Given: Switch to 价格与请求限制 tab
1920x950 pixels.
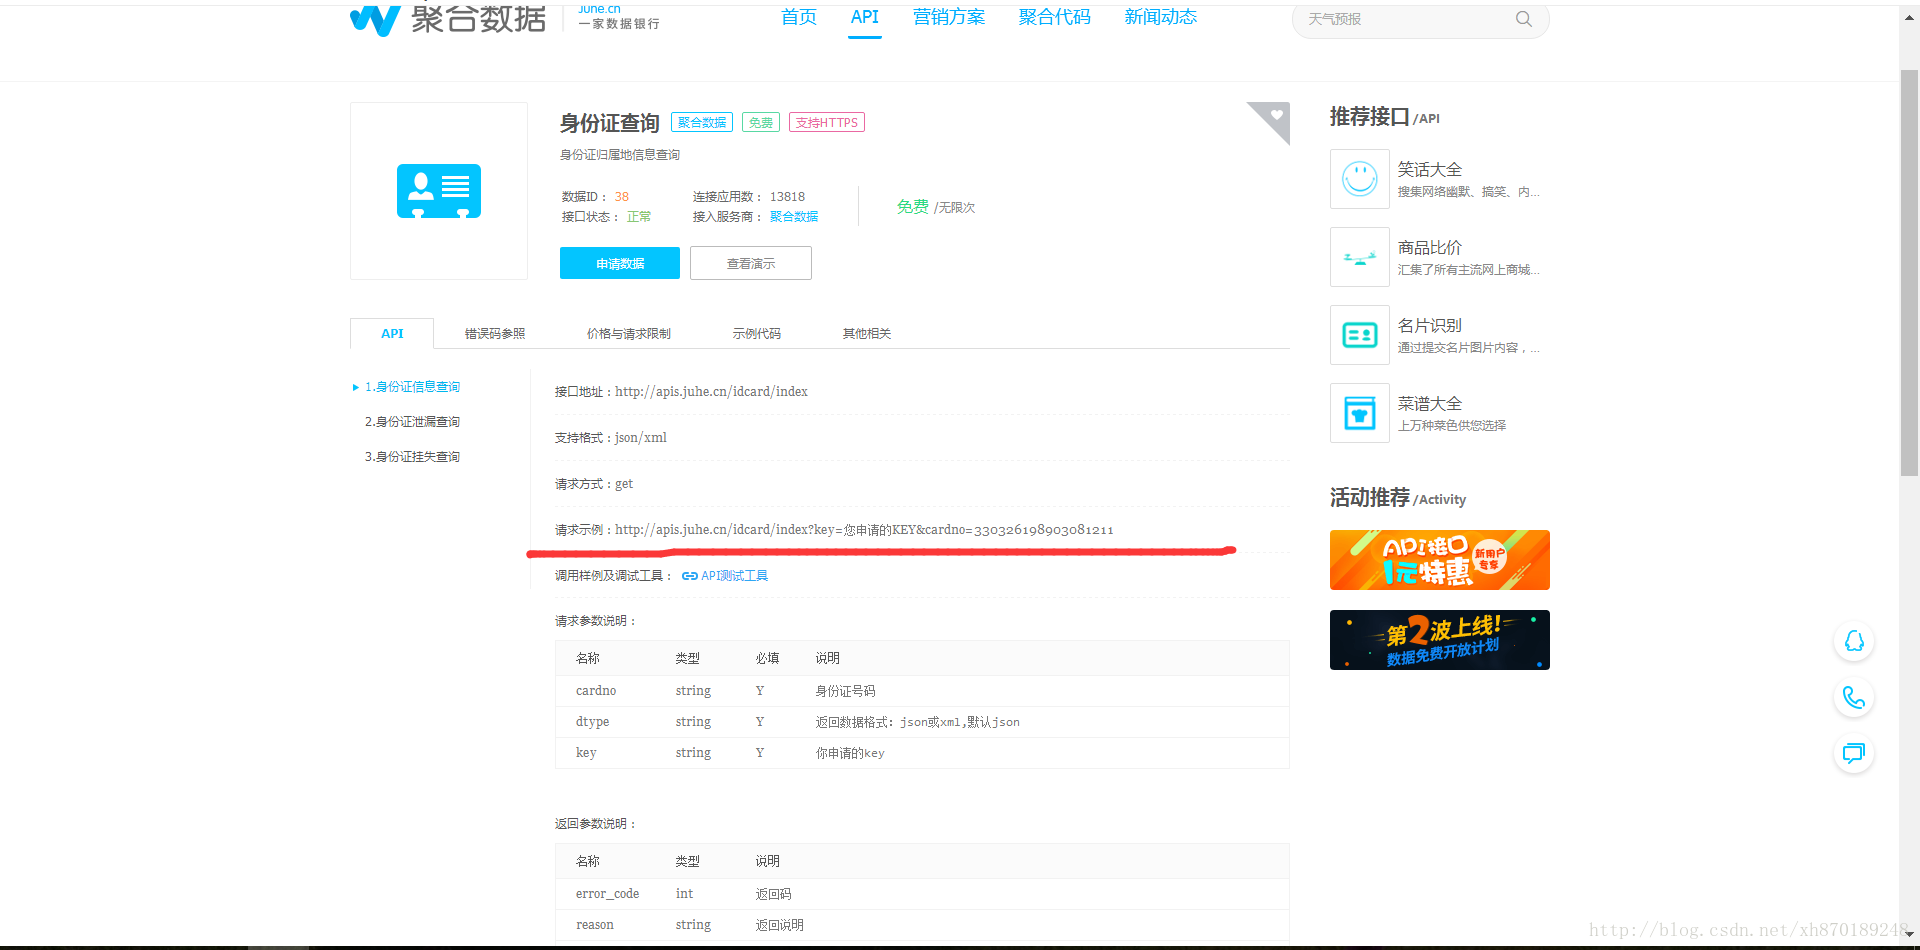Looking at the screenshot, I should (629, 334).
